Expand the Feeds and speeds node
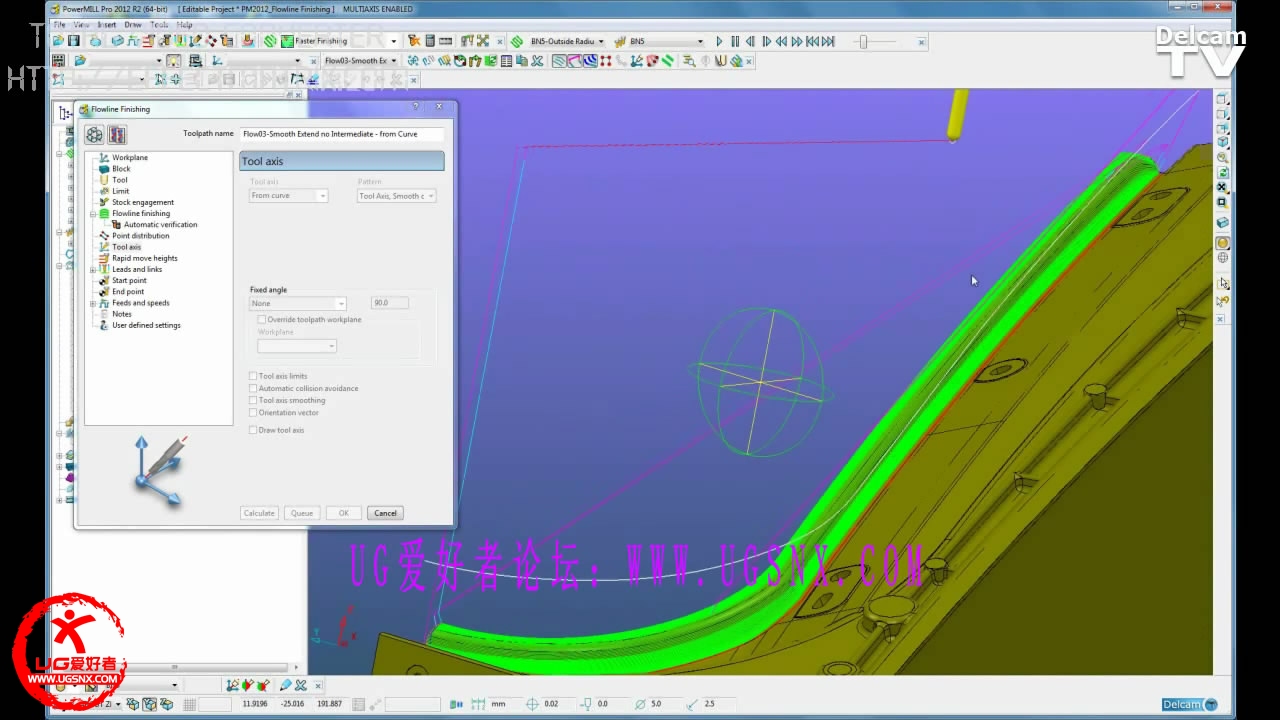1280x720 pixels. point(93,303)
